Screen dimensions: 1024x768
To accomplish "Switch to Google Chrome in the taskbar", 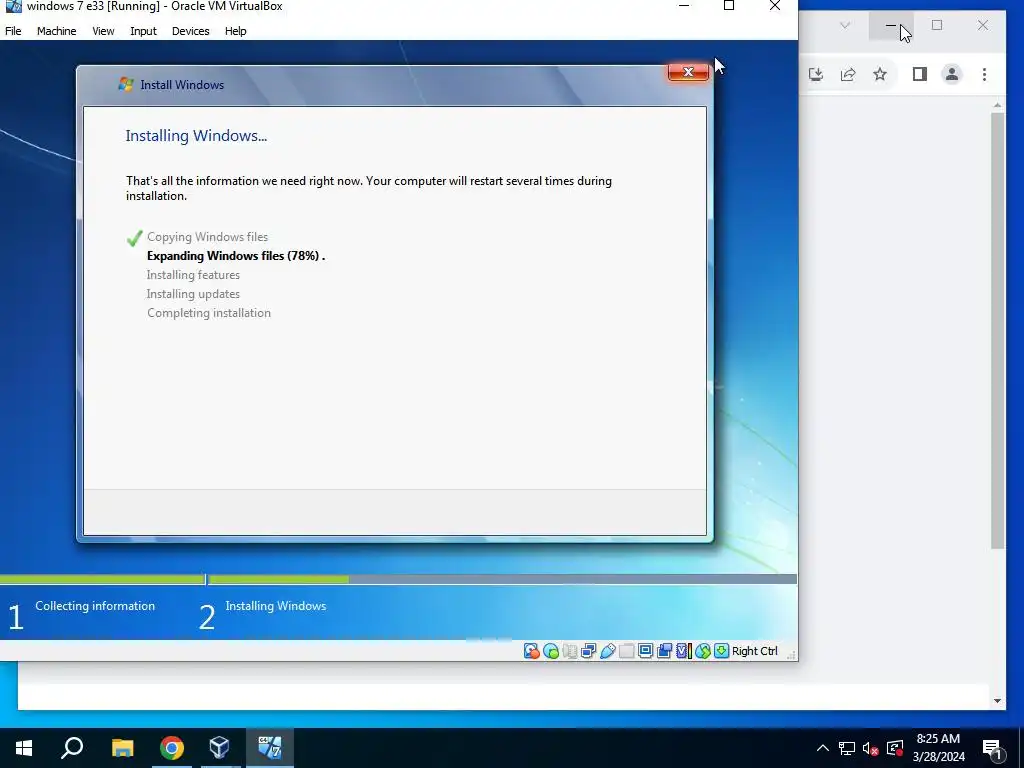I will point(172,748).
